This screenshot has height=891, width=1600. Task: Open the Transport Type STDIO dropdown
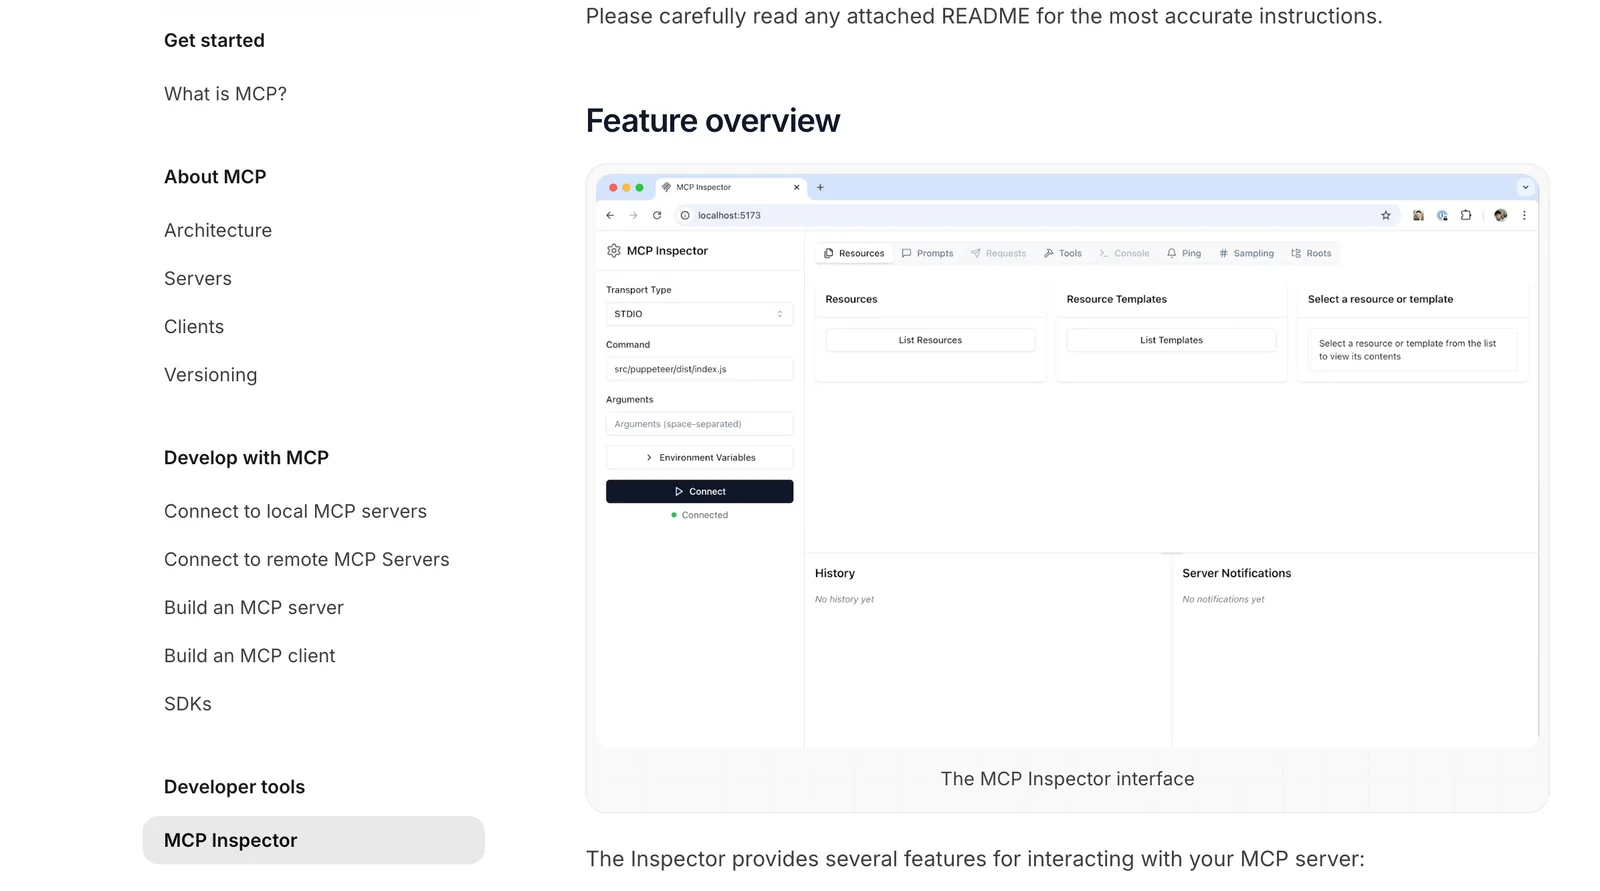pyautogui.click(x=699, y=314)
